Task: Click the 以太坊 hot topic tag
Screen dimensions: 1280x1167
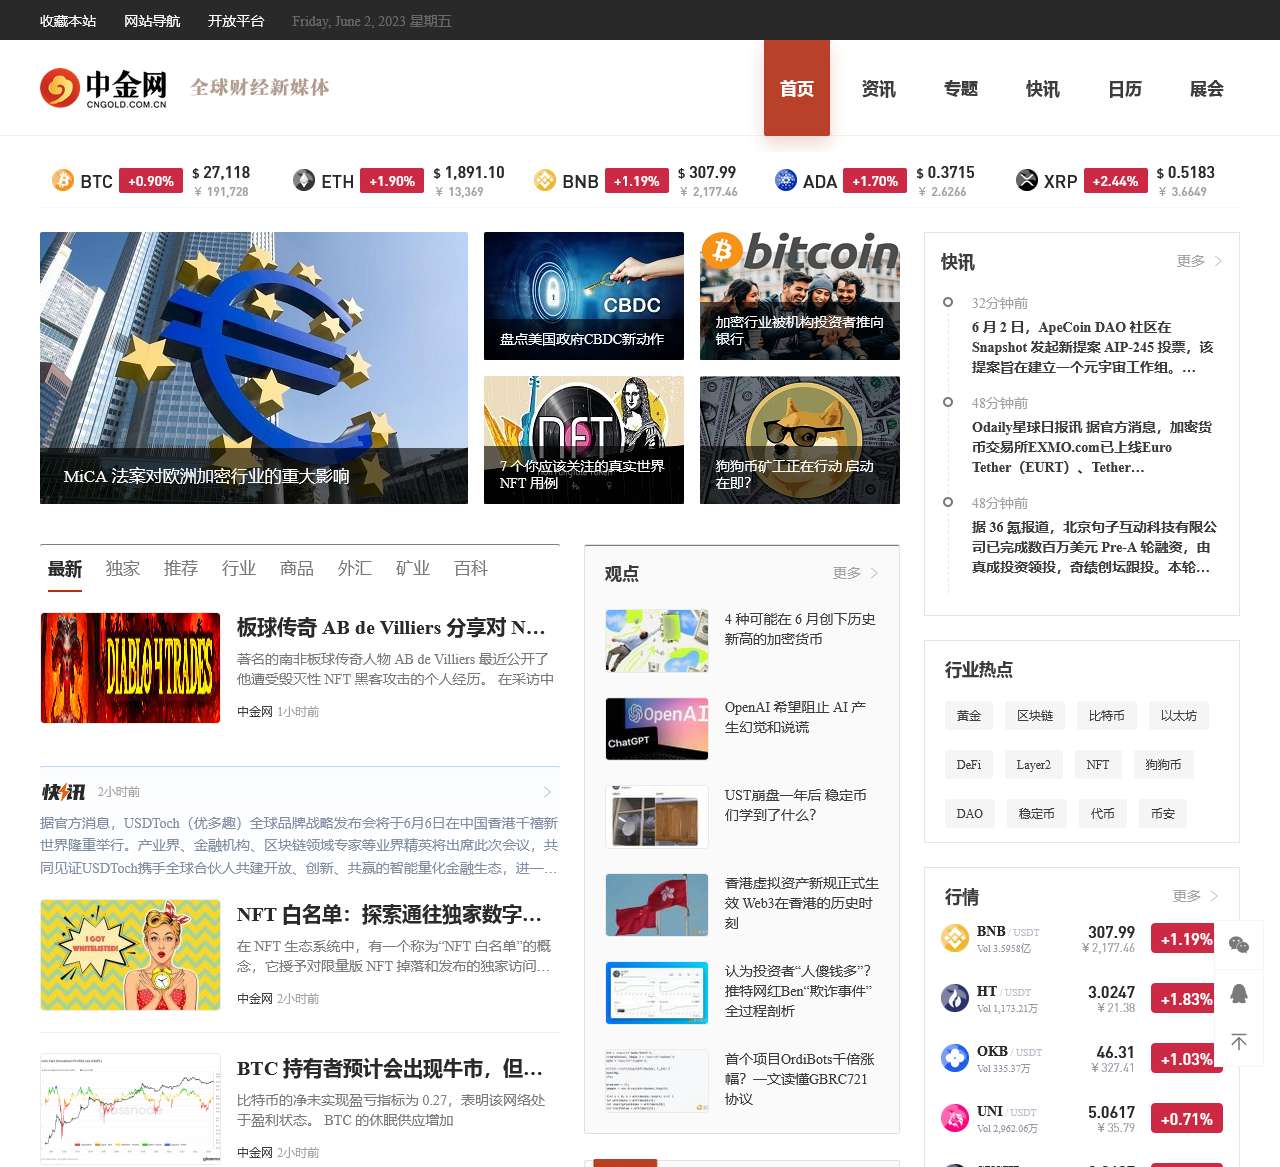Action: pyautogui.click(x=1179, y=716)
